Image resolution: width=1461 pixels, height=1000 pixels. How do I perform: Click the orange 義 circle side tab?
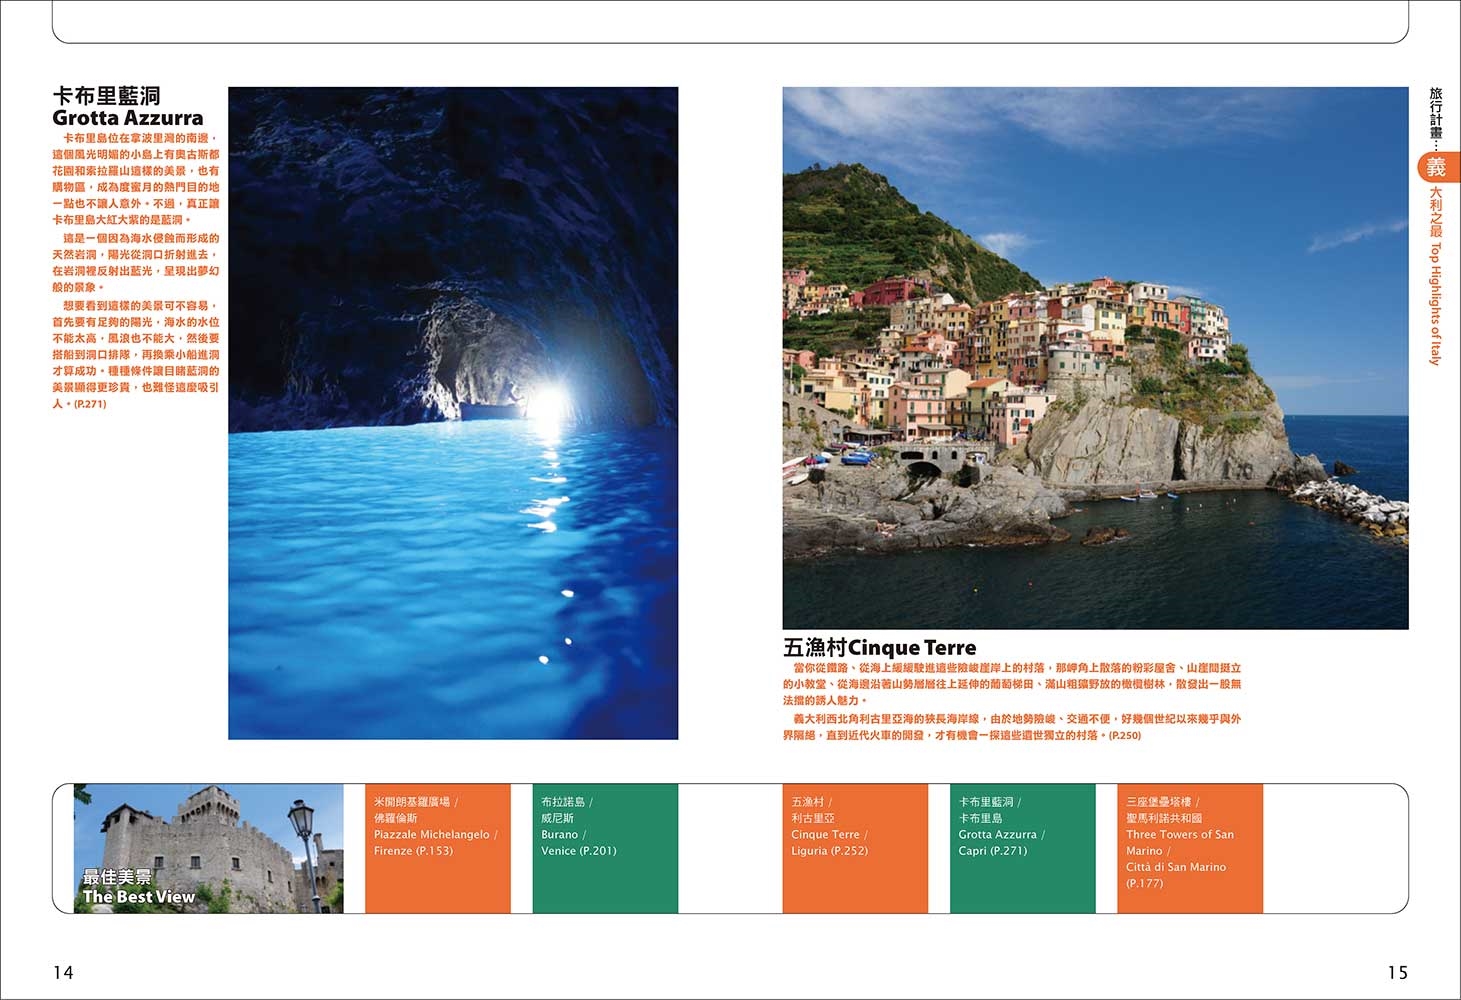click(x=1436, y=167)
